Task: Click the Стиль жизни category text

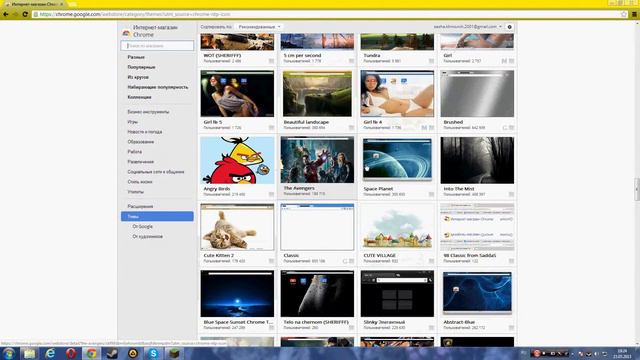Action: [140, 182]
